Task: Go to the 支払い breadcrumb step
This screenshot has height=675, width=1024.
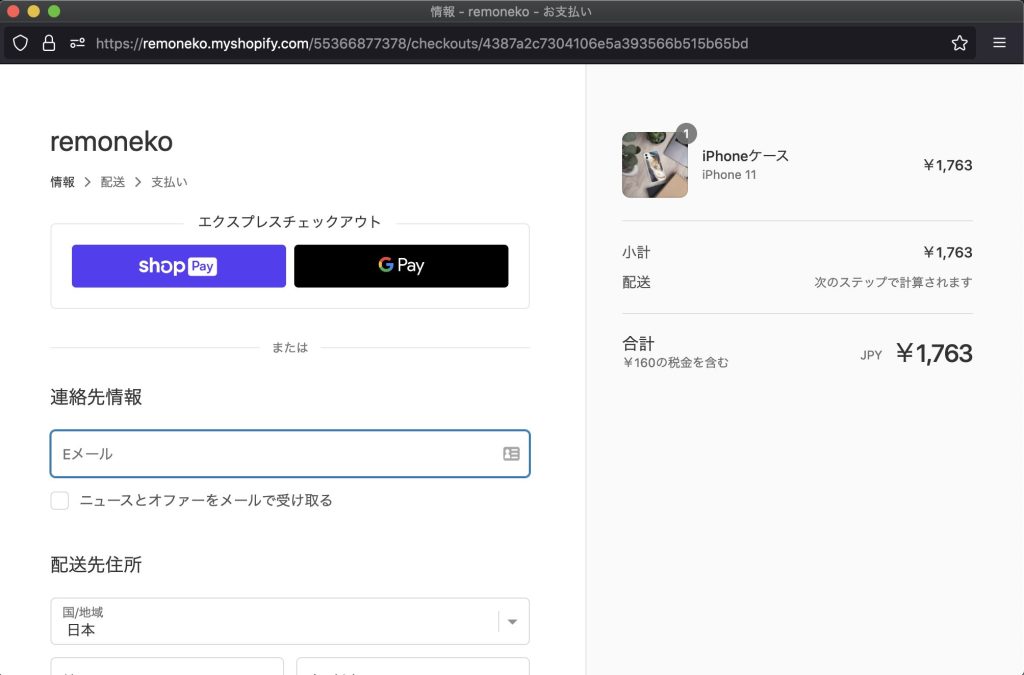Action: (x=169, y=182)
